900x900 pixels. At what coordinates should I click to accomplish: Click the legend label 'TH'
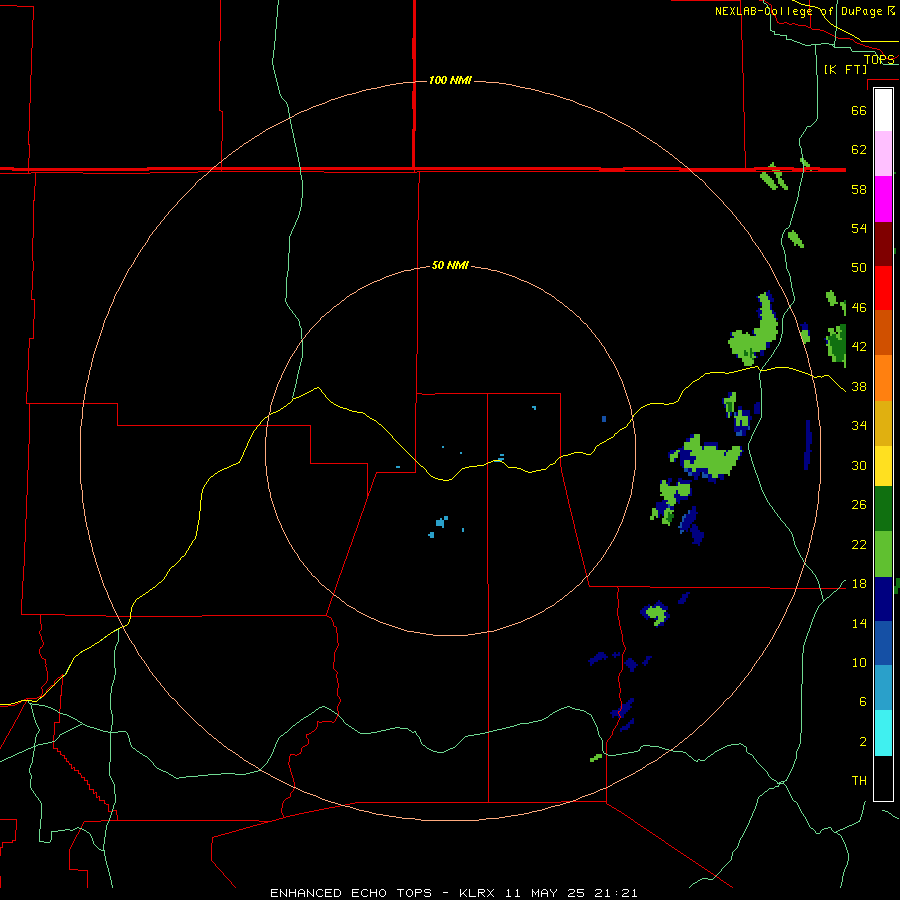pos(859,780)
